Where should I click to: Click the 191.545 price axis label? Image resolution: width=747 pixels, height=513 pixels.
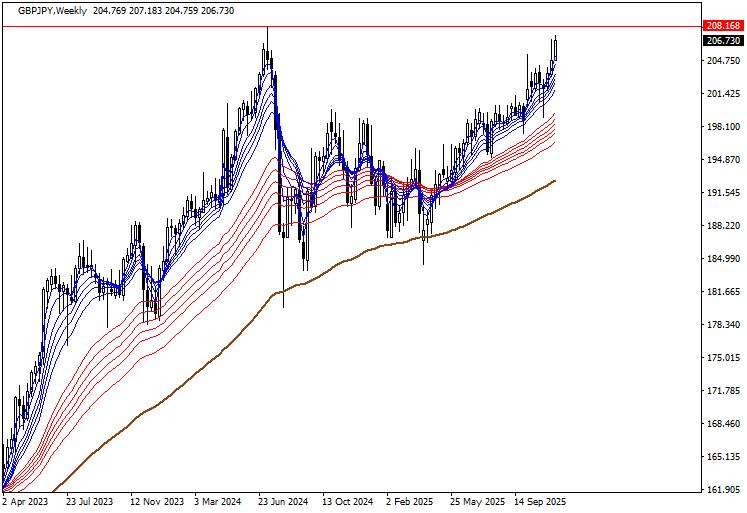(x=722, y=193)
